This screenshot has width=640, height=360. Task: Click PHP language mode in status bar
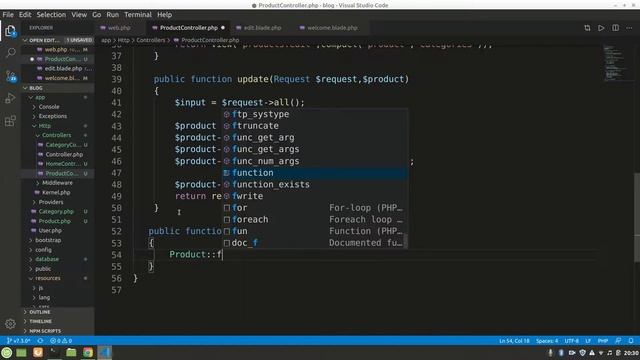(602, 340)
